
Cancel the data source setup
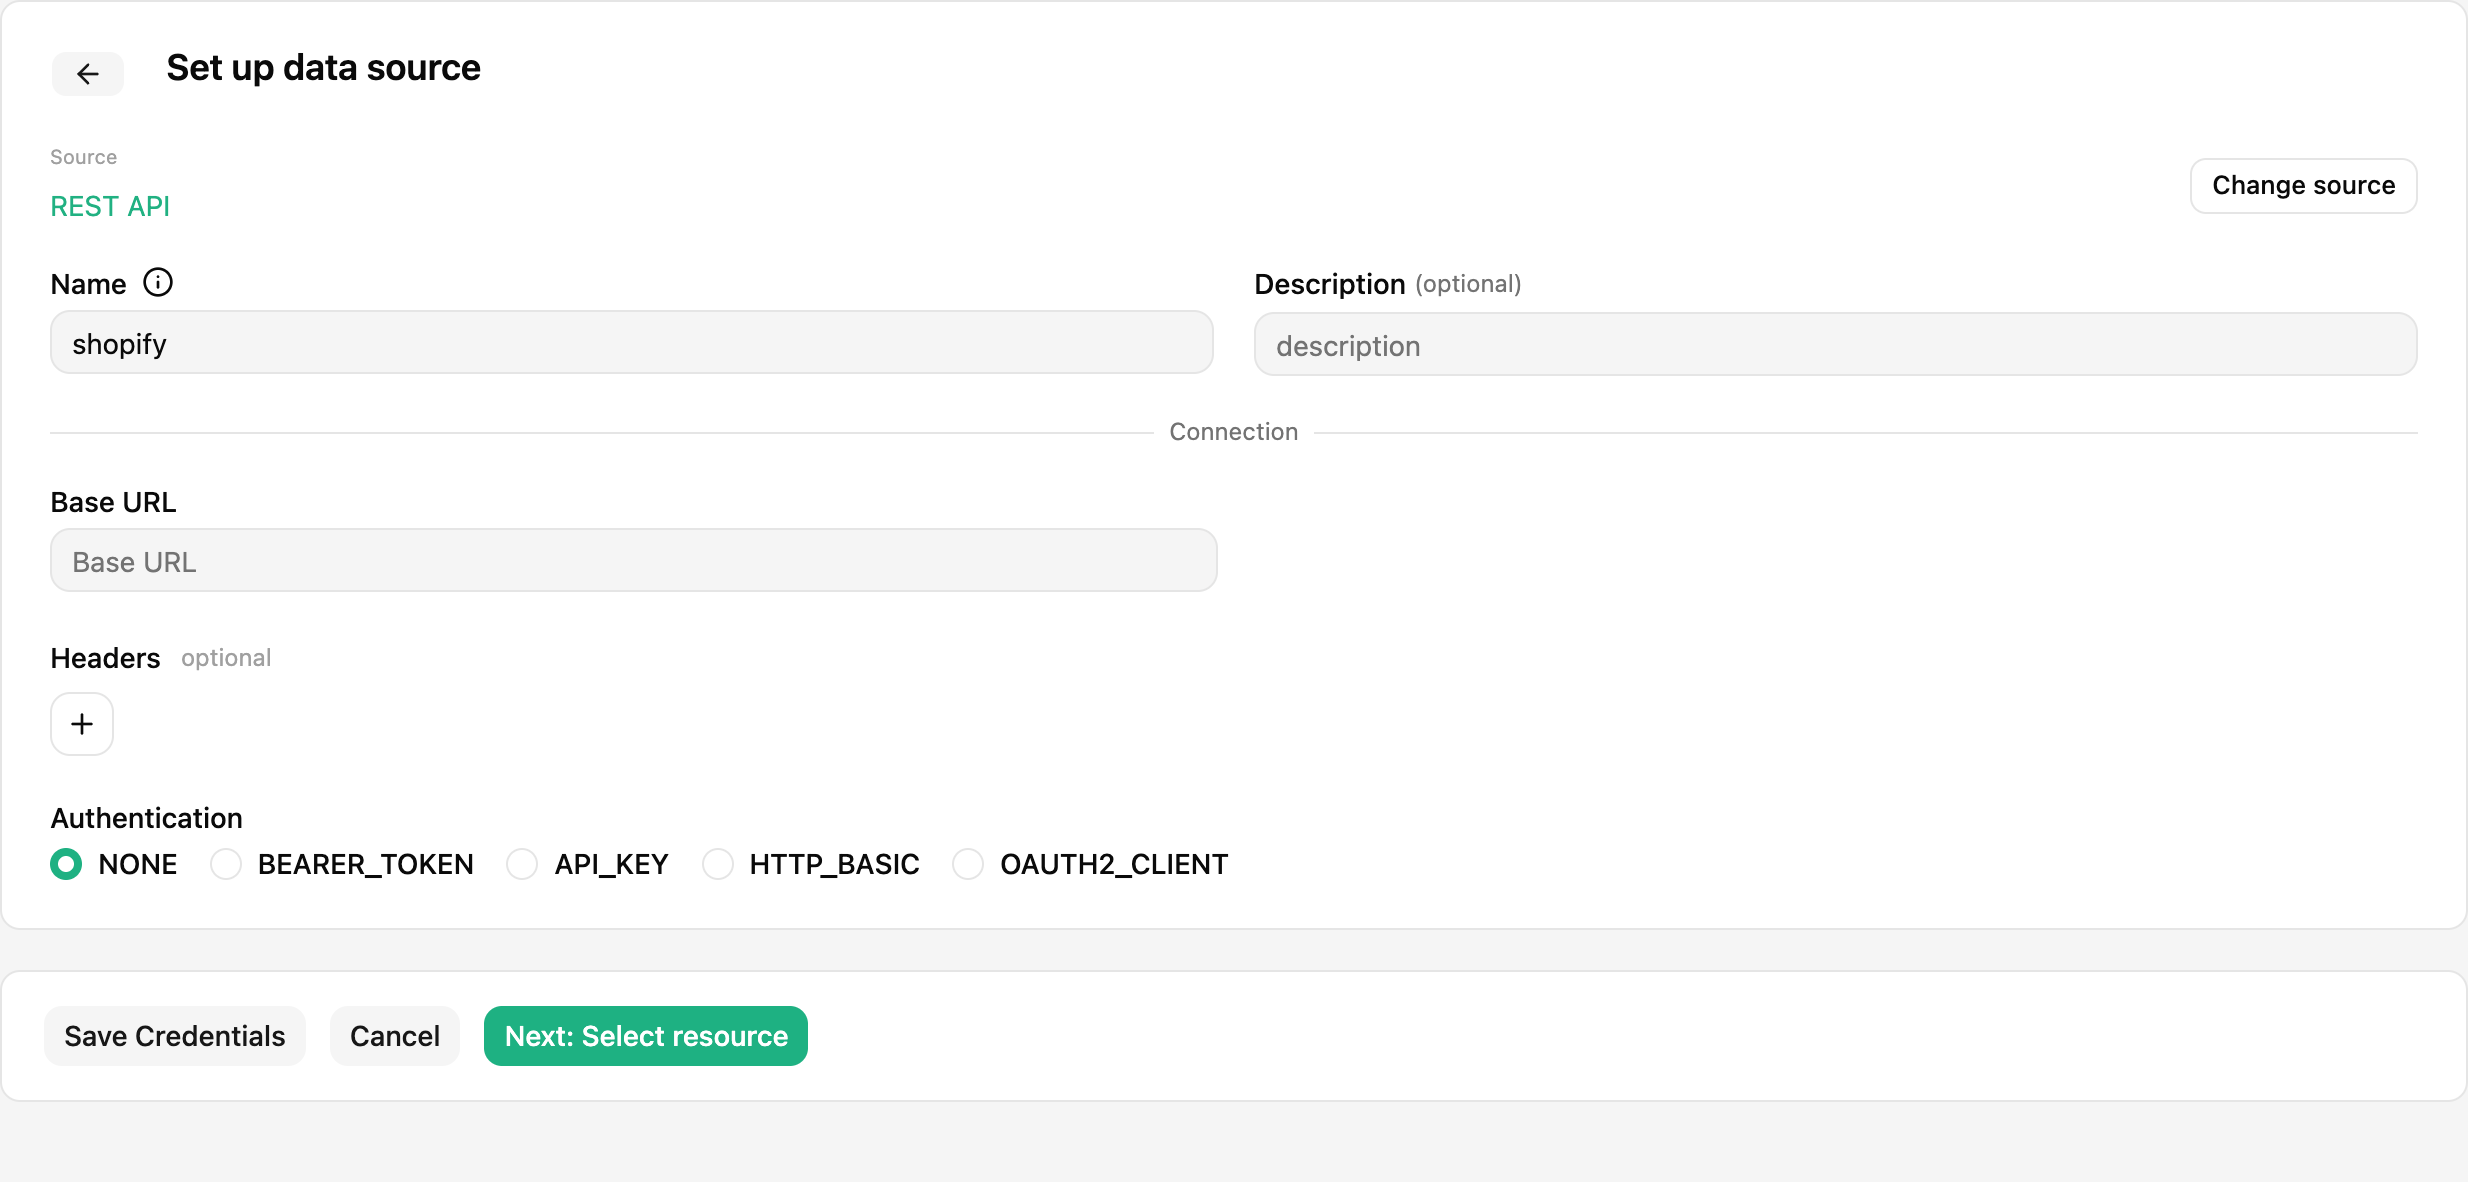(395, 1036)
